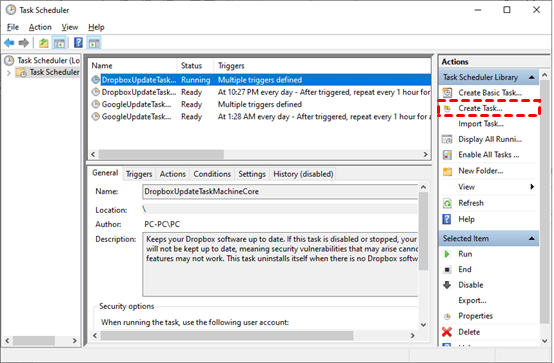Click the details pane scroll-down arrow
This screenshot has width=554, height=363.
(423, 325)
